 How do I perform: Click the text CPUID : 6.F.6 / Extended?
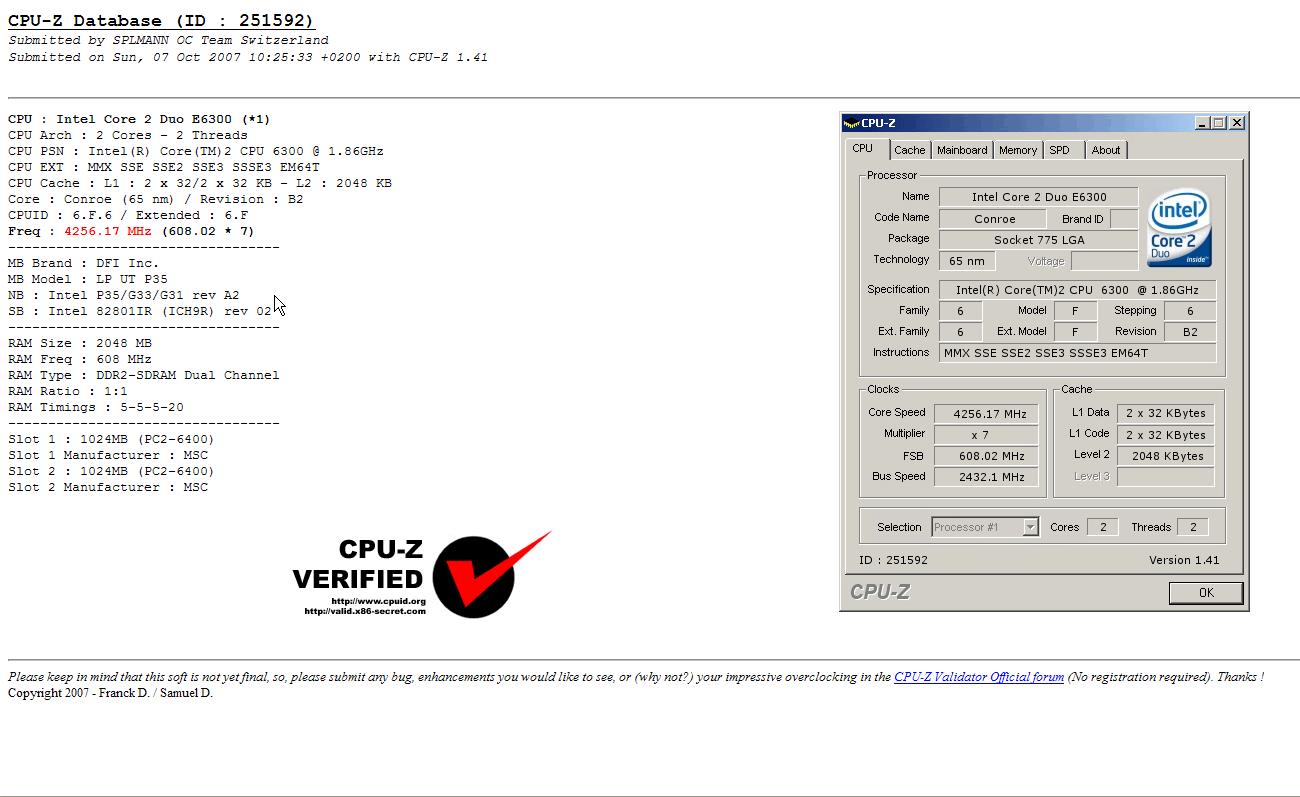128,215
